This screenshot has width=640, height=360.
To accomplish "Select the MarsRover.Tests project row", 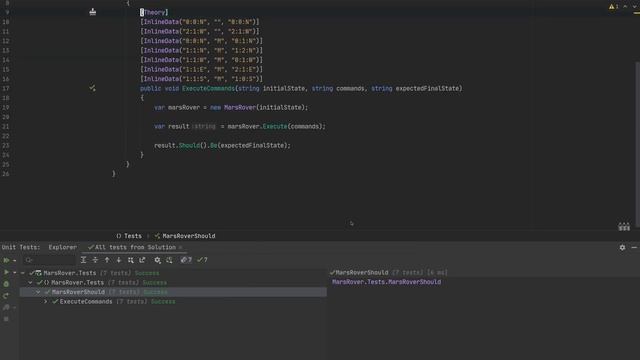I will (x=173, y=273).
